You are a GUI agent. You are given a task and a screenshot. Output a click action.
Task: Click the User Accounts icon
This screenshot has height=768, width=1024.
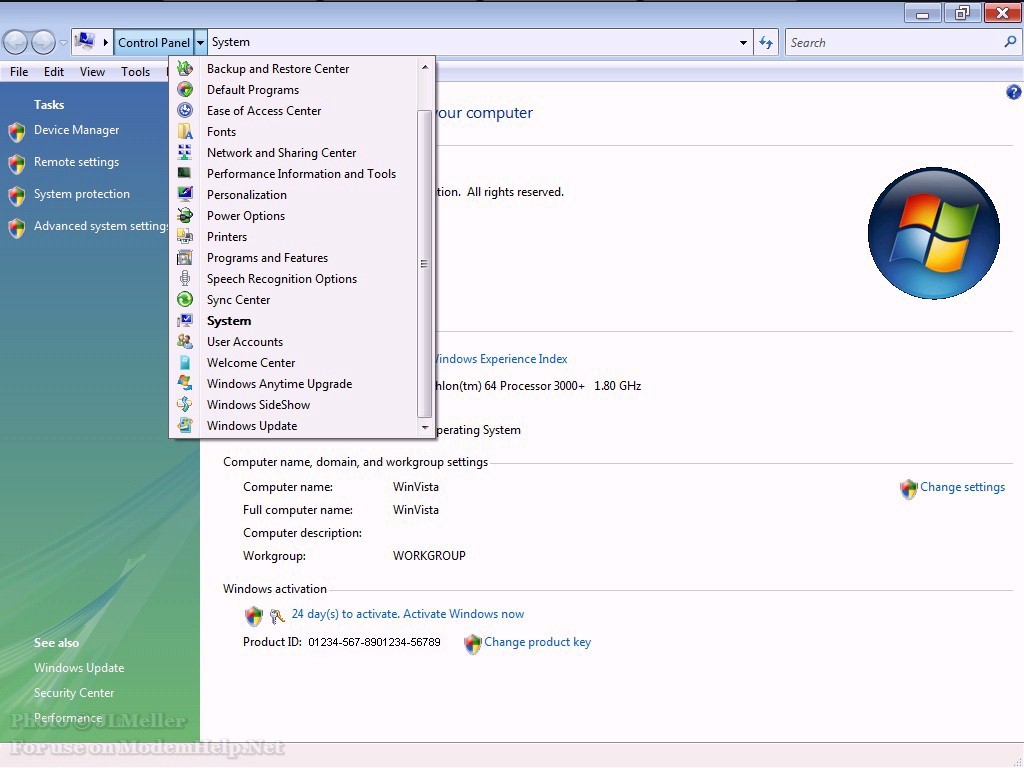pos(185,342)
